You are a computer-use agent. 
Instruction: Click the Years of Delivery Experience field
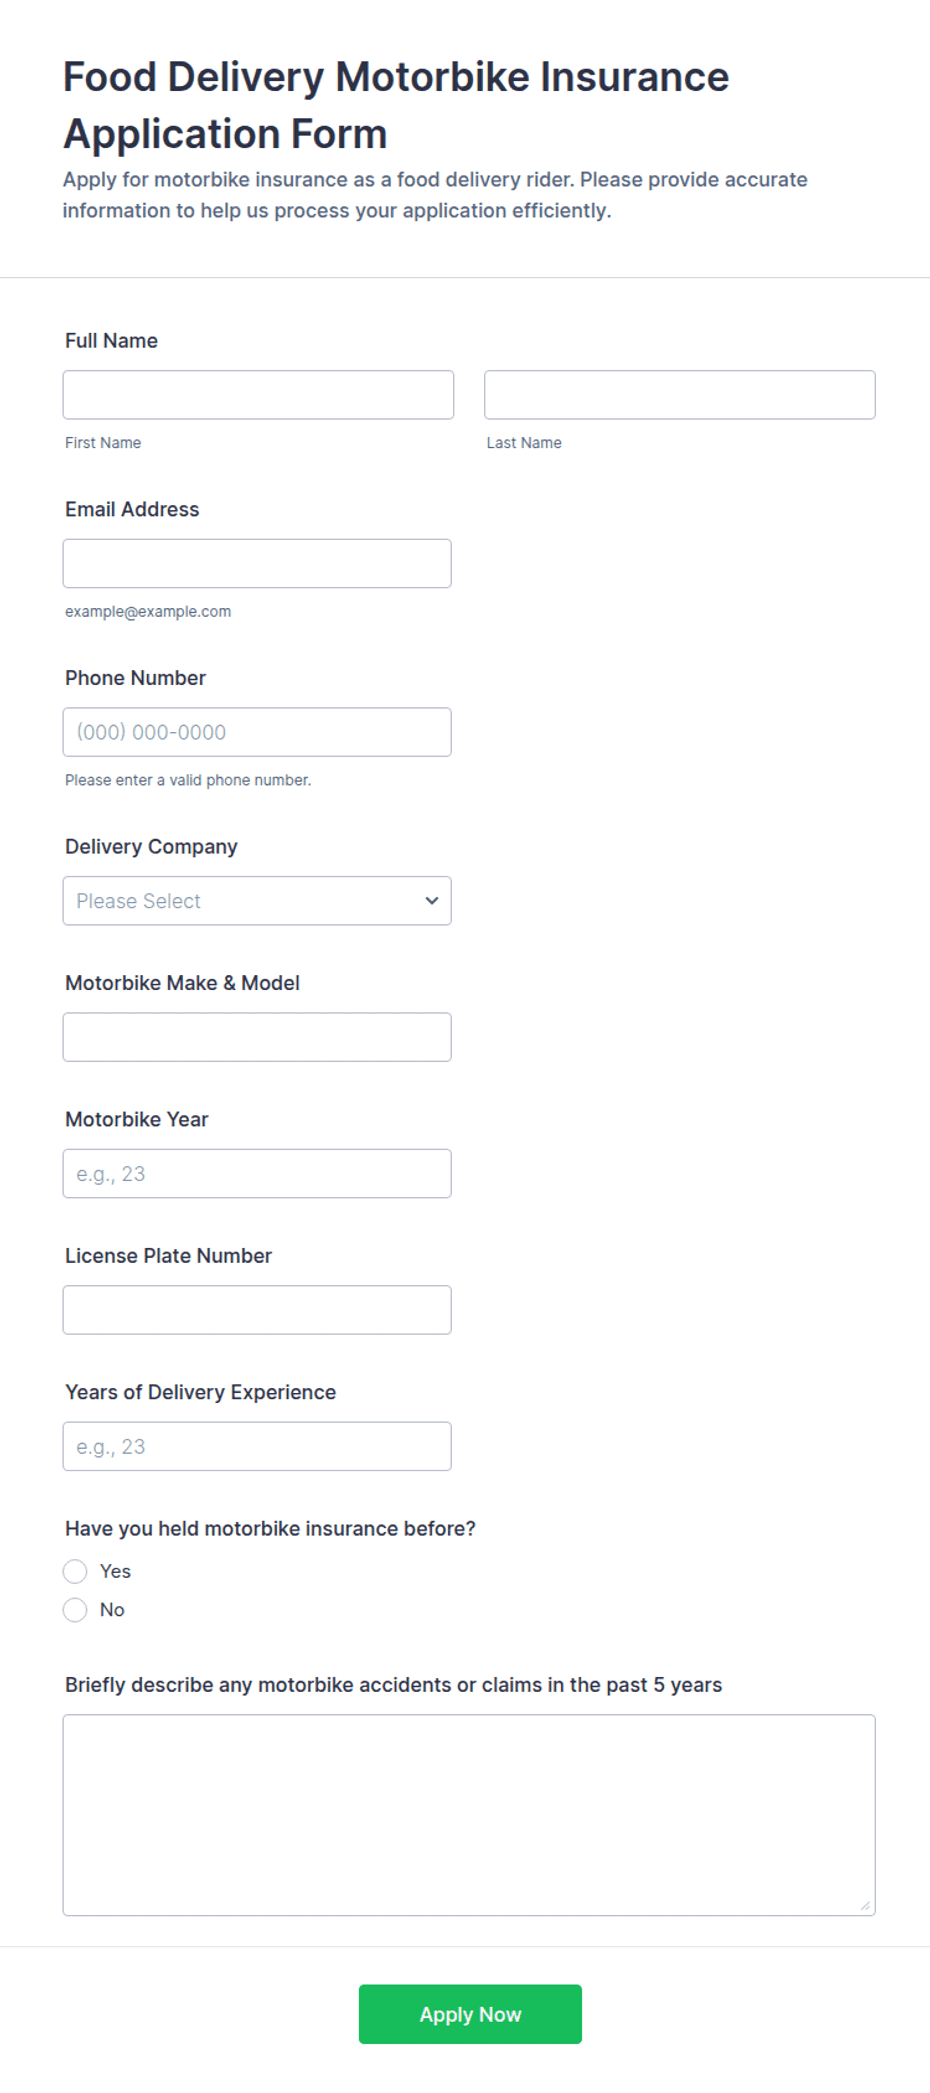(x=257, y=1447)
